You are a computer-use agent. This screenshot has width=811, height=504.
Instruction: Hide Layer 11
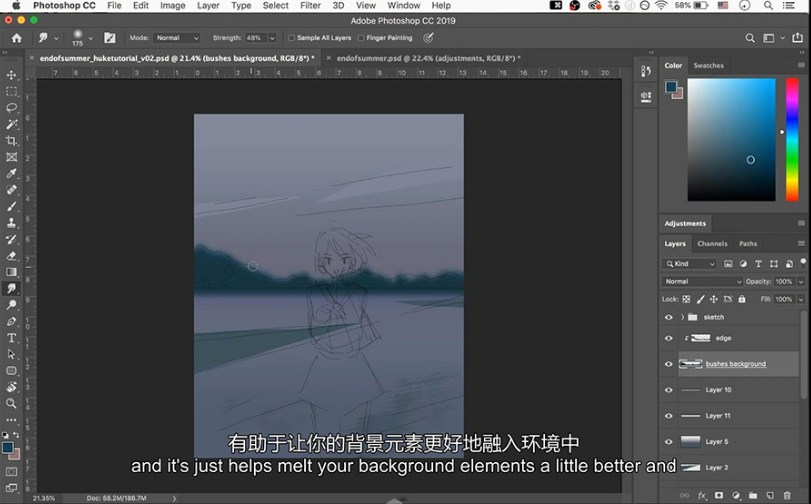point(668,416)
